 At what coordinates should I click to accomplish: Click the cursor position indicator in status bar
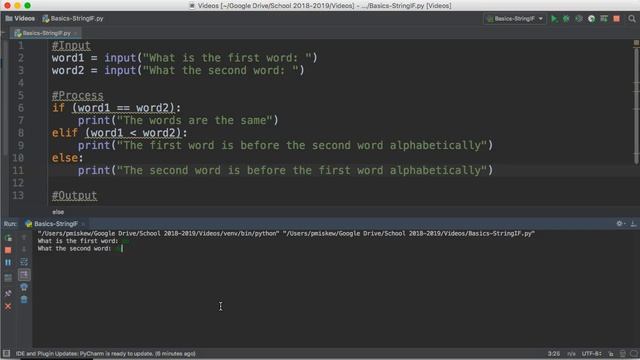pos(553,353)
